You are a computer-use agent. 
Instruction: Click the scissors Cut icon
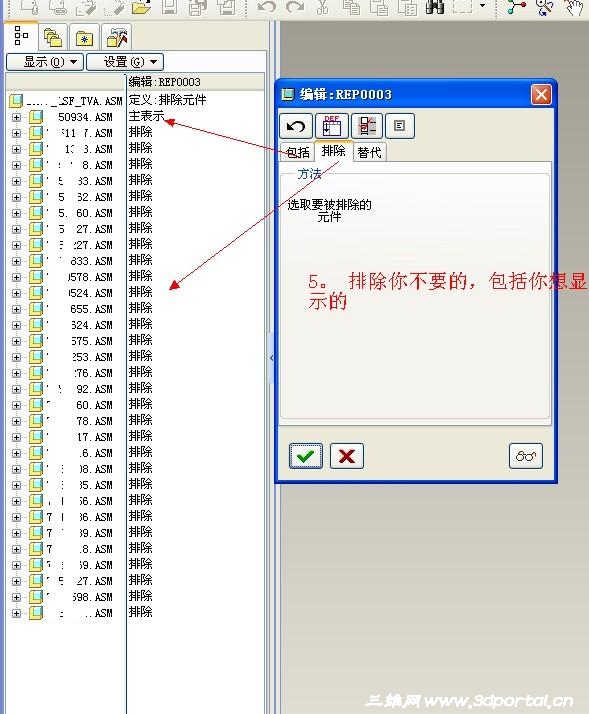[323, 7]
